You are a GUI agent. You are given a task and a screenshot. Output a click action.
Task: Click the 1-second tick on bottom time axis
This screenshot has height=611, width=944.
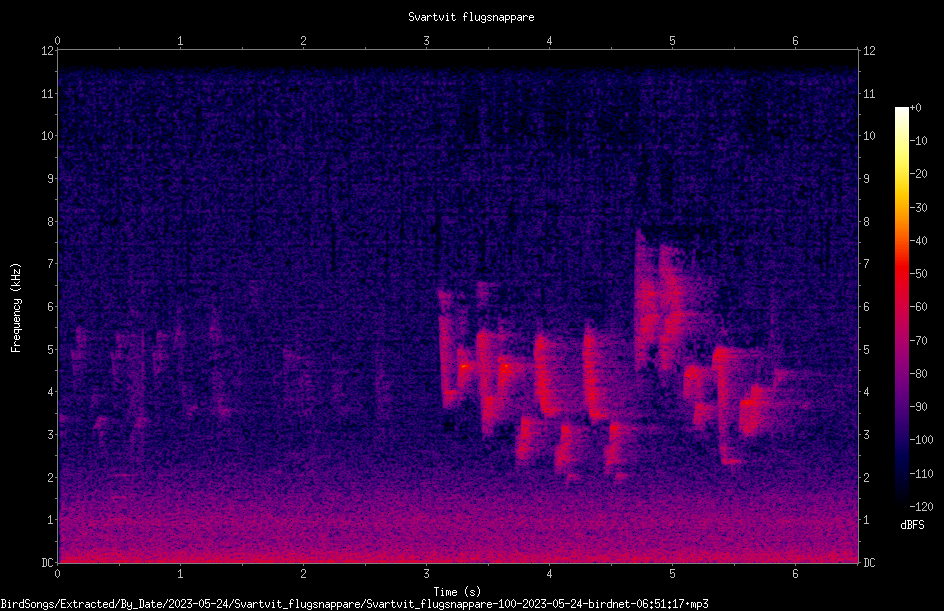(x=180, y=574)
